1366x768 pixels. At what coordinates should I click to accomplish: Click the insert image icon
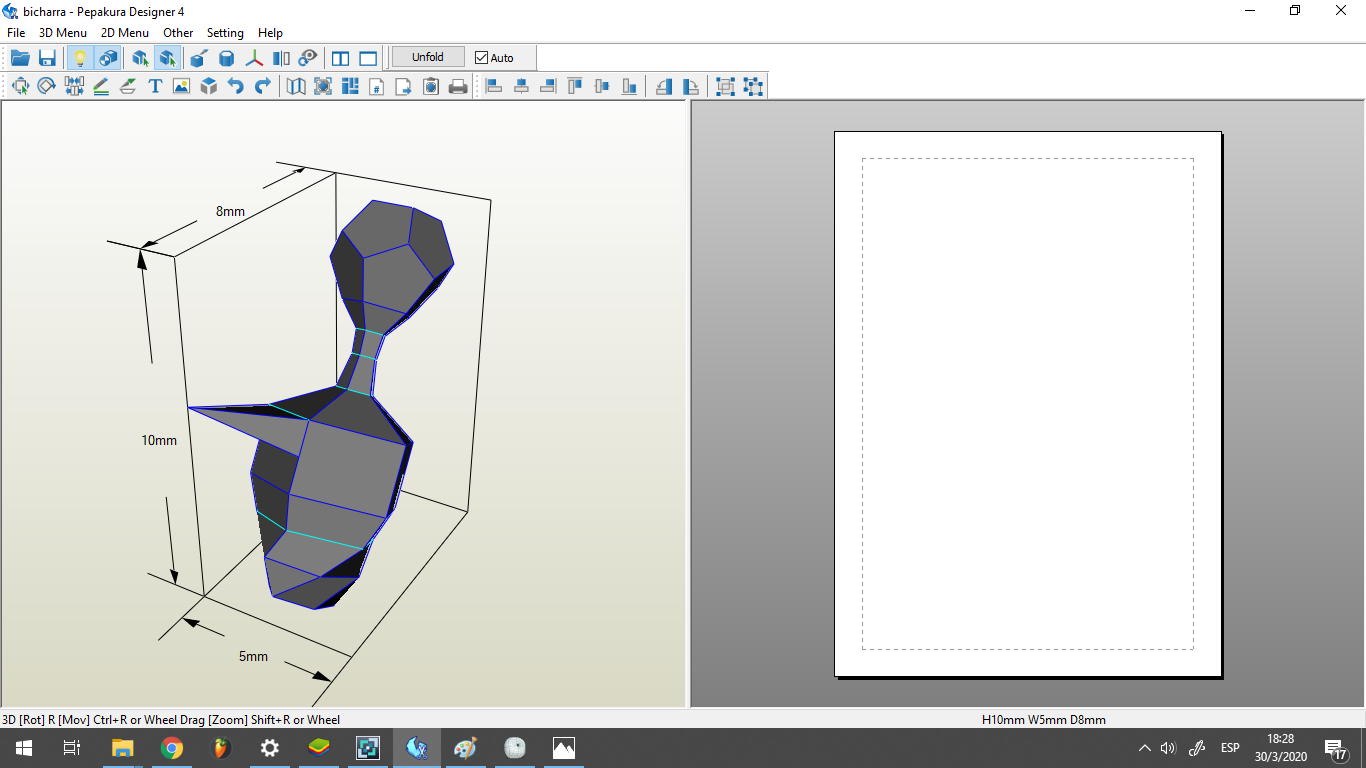click(x=181, y=87)
